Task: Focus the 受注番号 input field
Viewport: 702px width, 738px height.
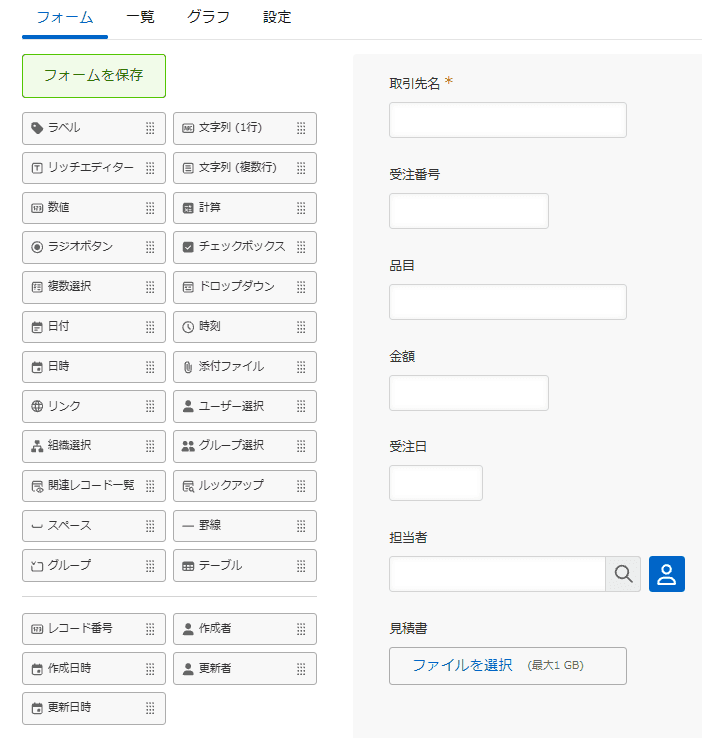Action: [469, 211]
